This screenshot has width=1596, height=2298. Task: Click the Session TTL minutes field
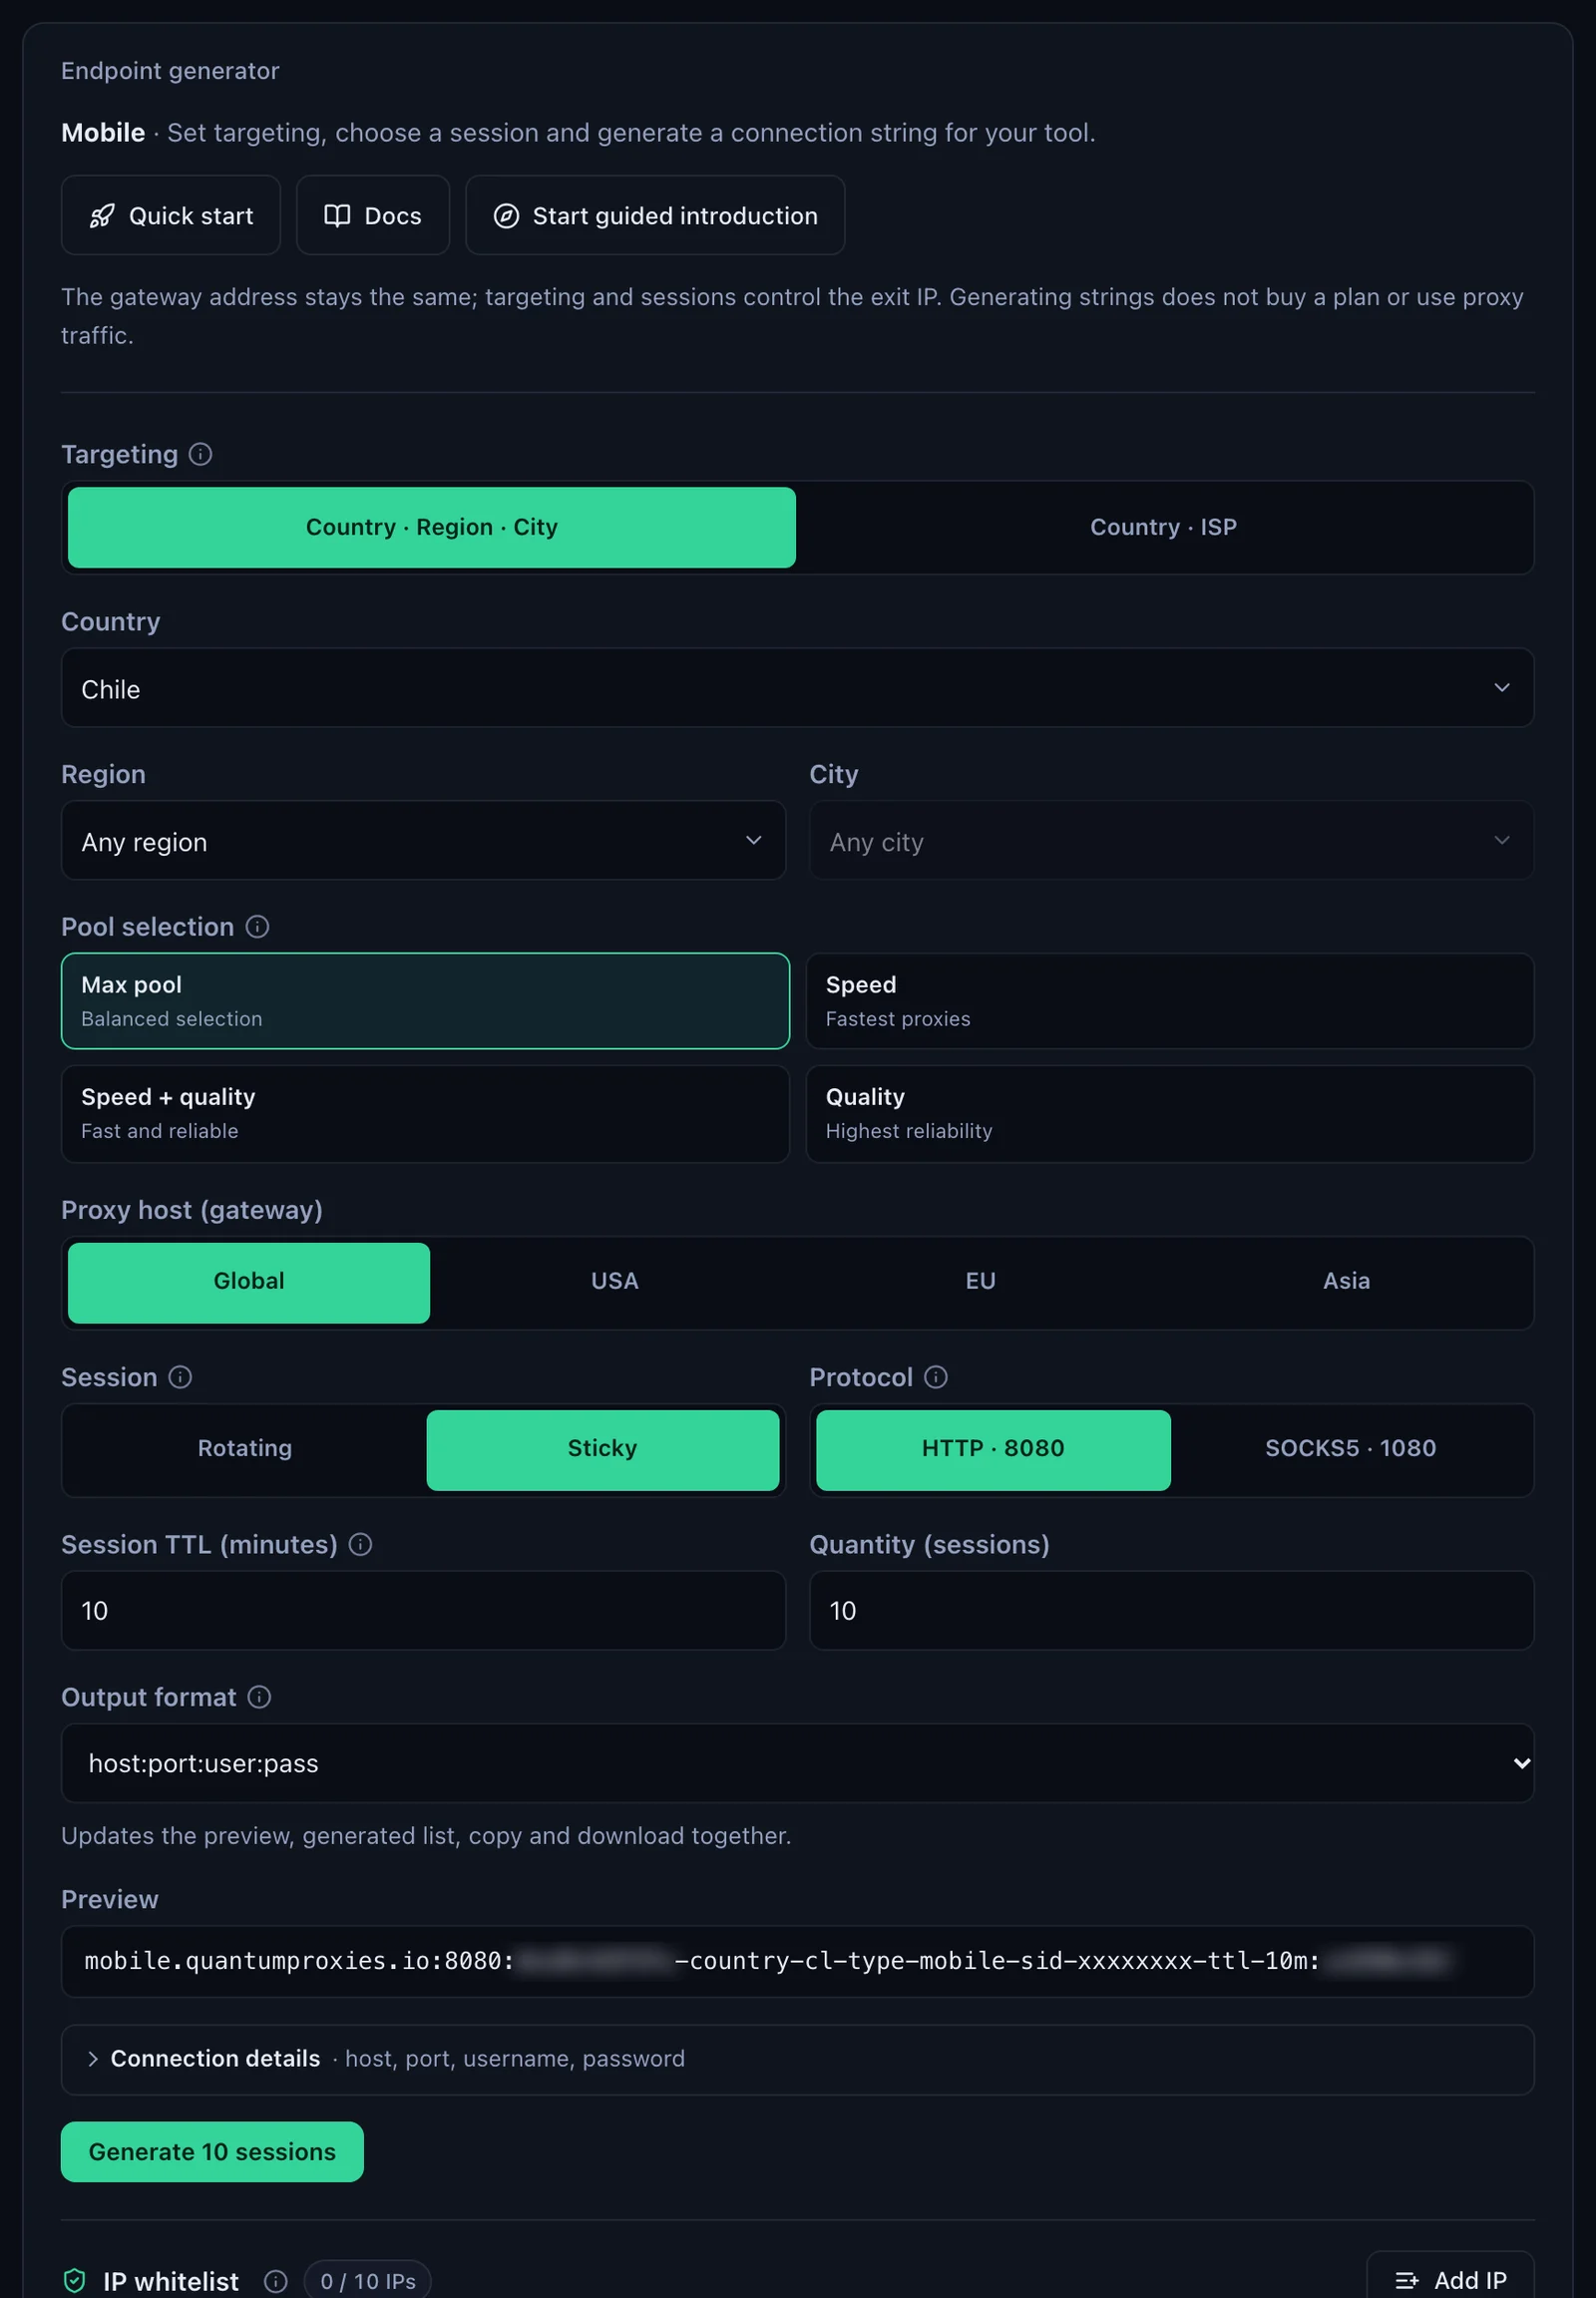(x=423, y=1610)
